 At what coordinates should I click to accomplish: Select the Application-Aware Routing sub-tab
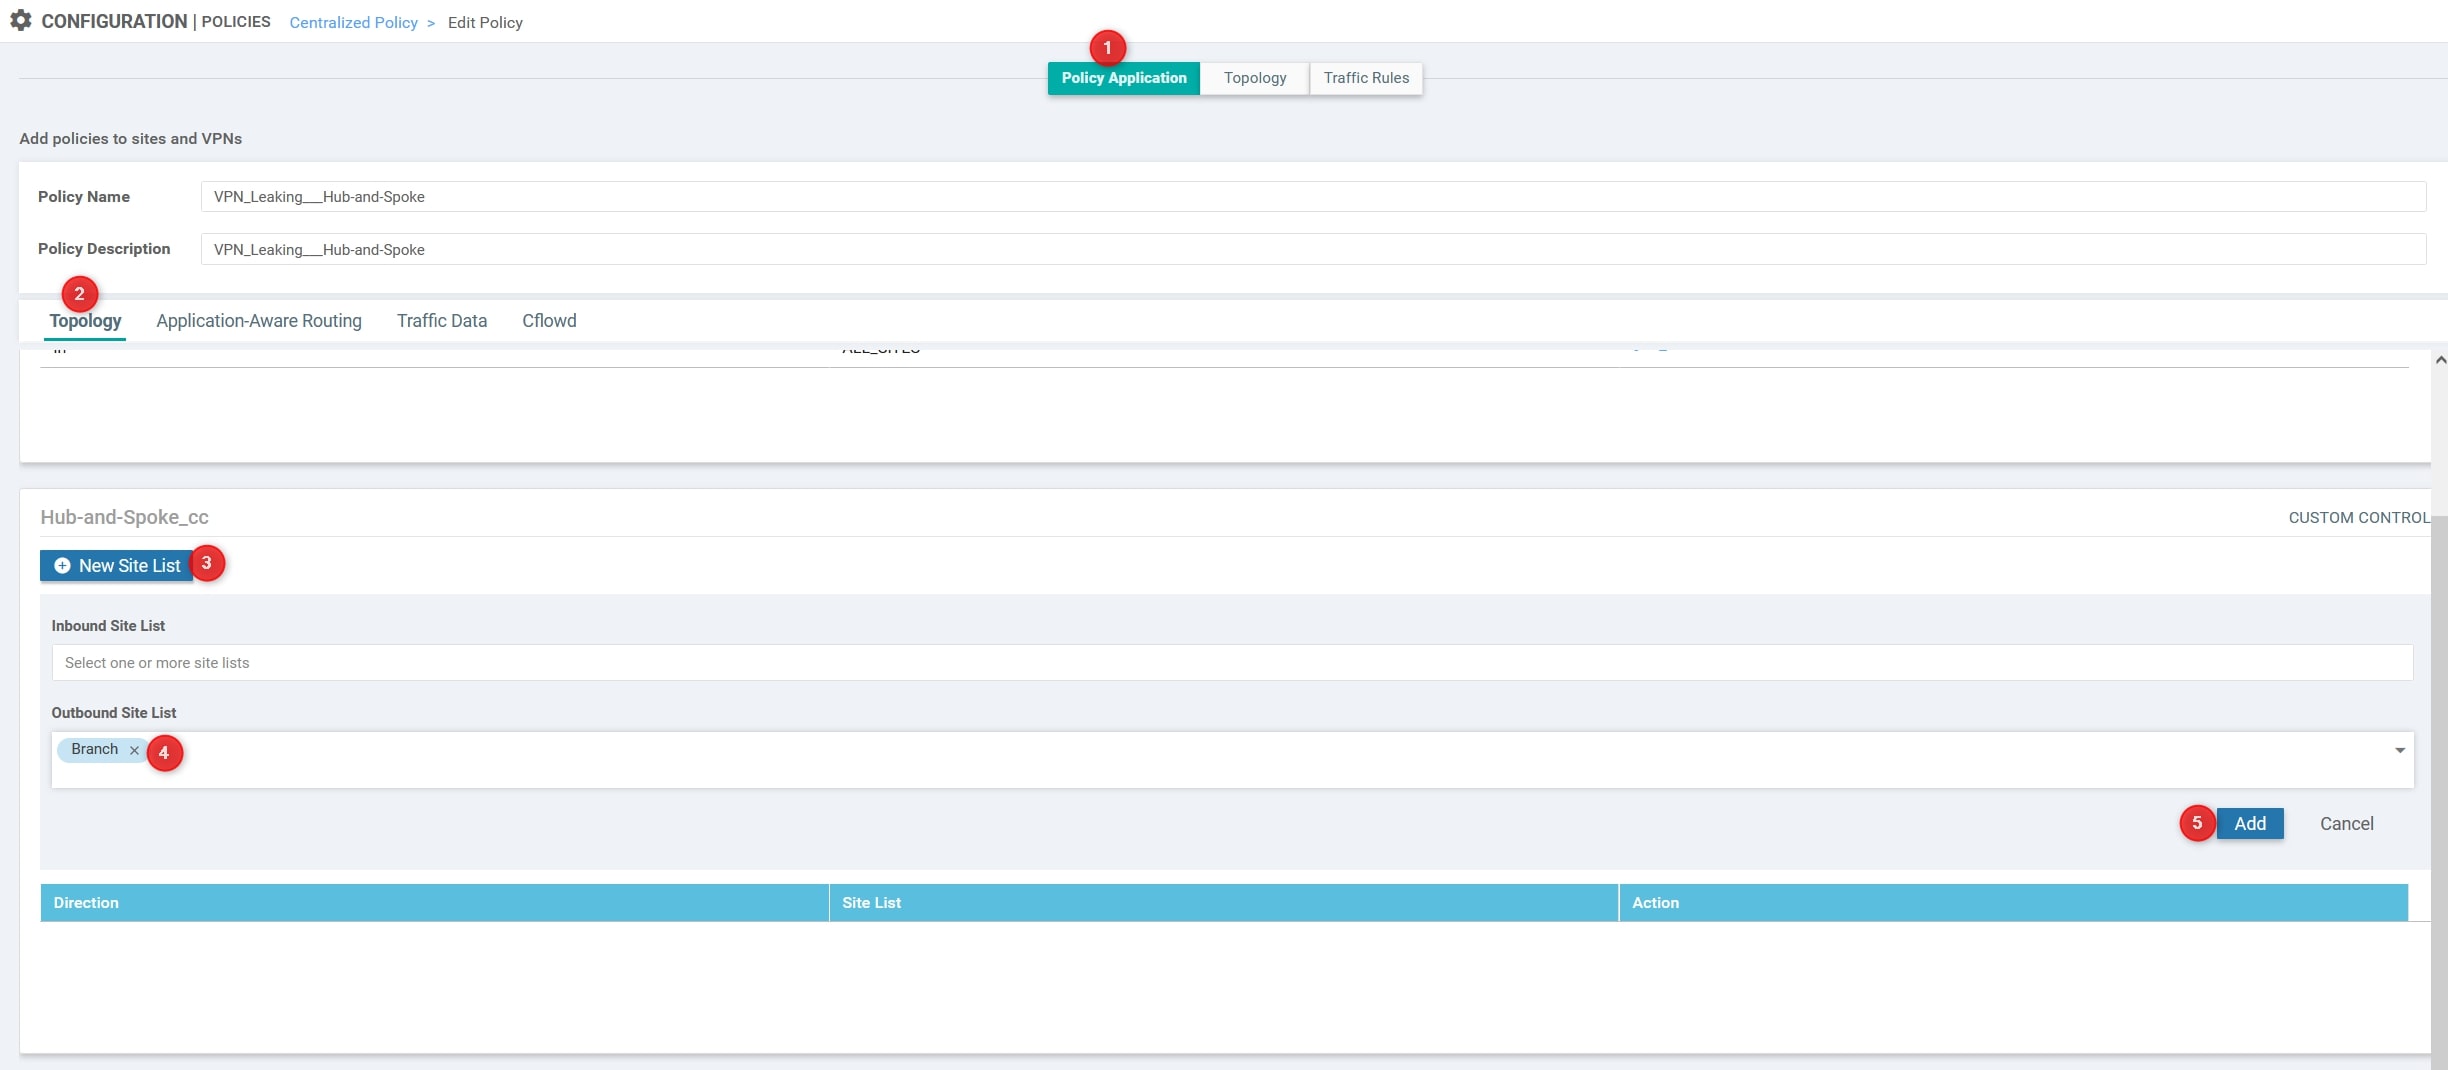[259, 321]
